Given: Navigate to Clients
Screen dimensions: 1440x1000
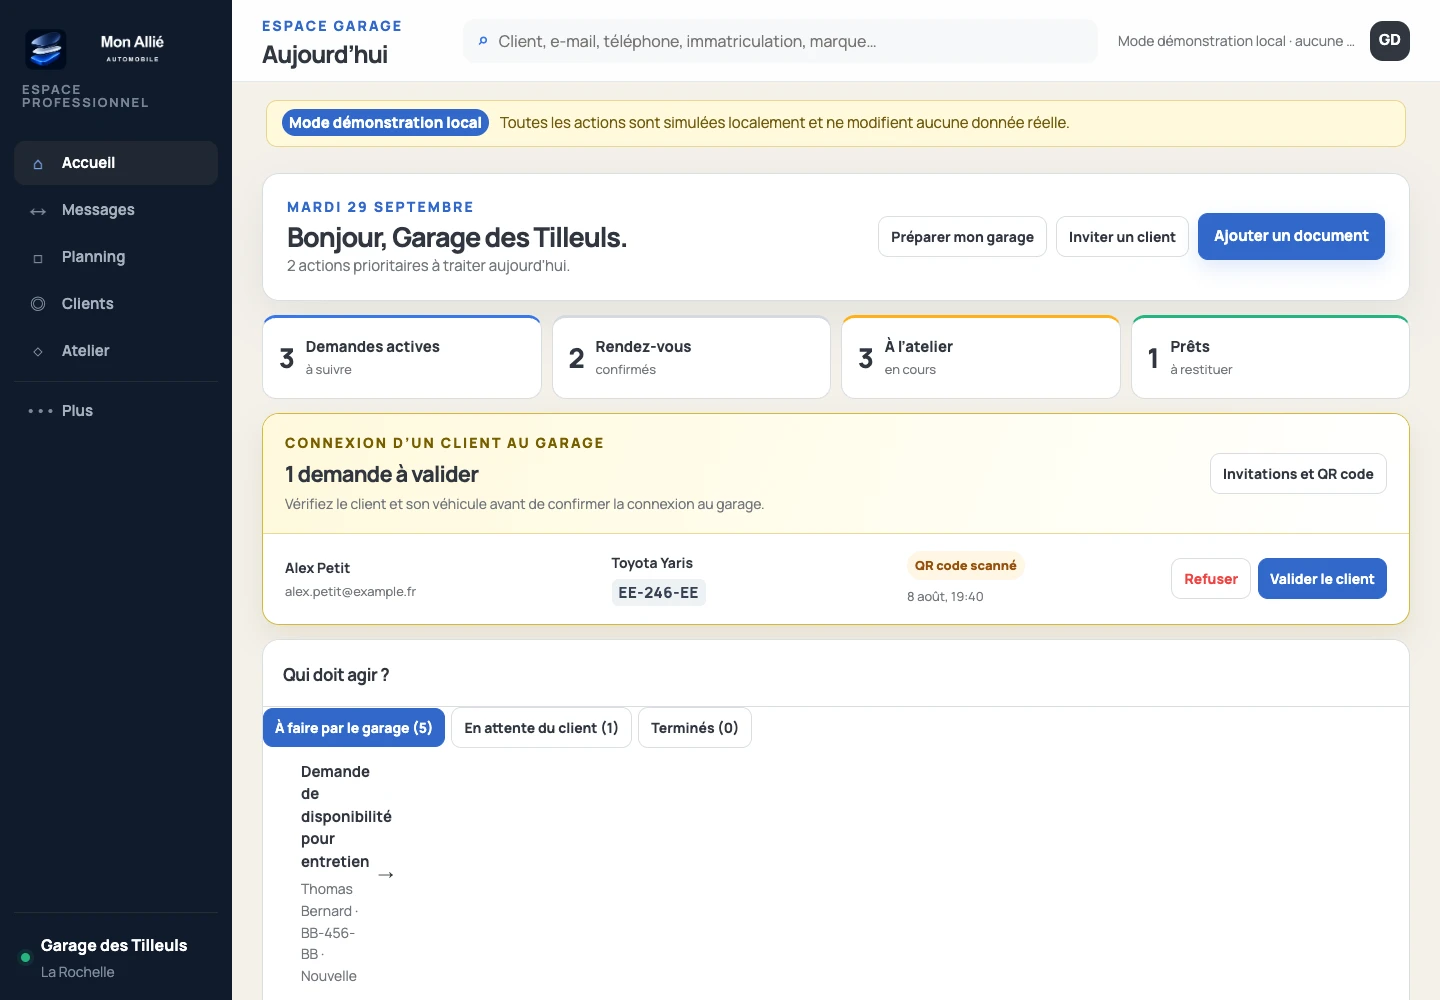Looking at the screenshot, I should [116, 304].
